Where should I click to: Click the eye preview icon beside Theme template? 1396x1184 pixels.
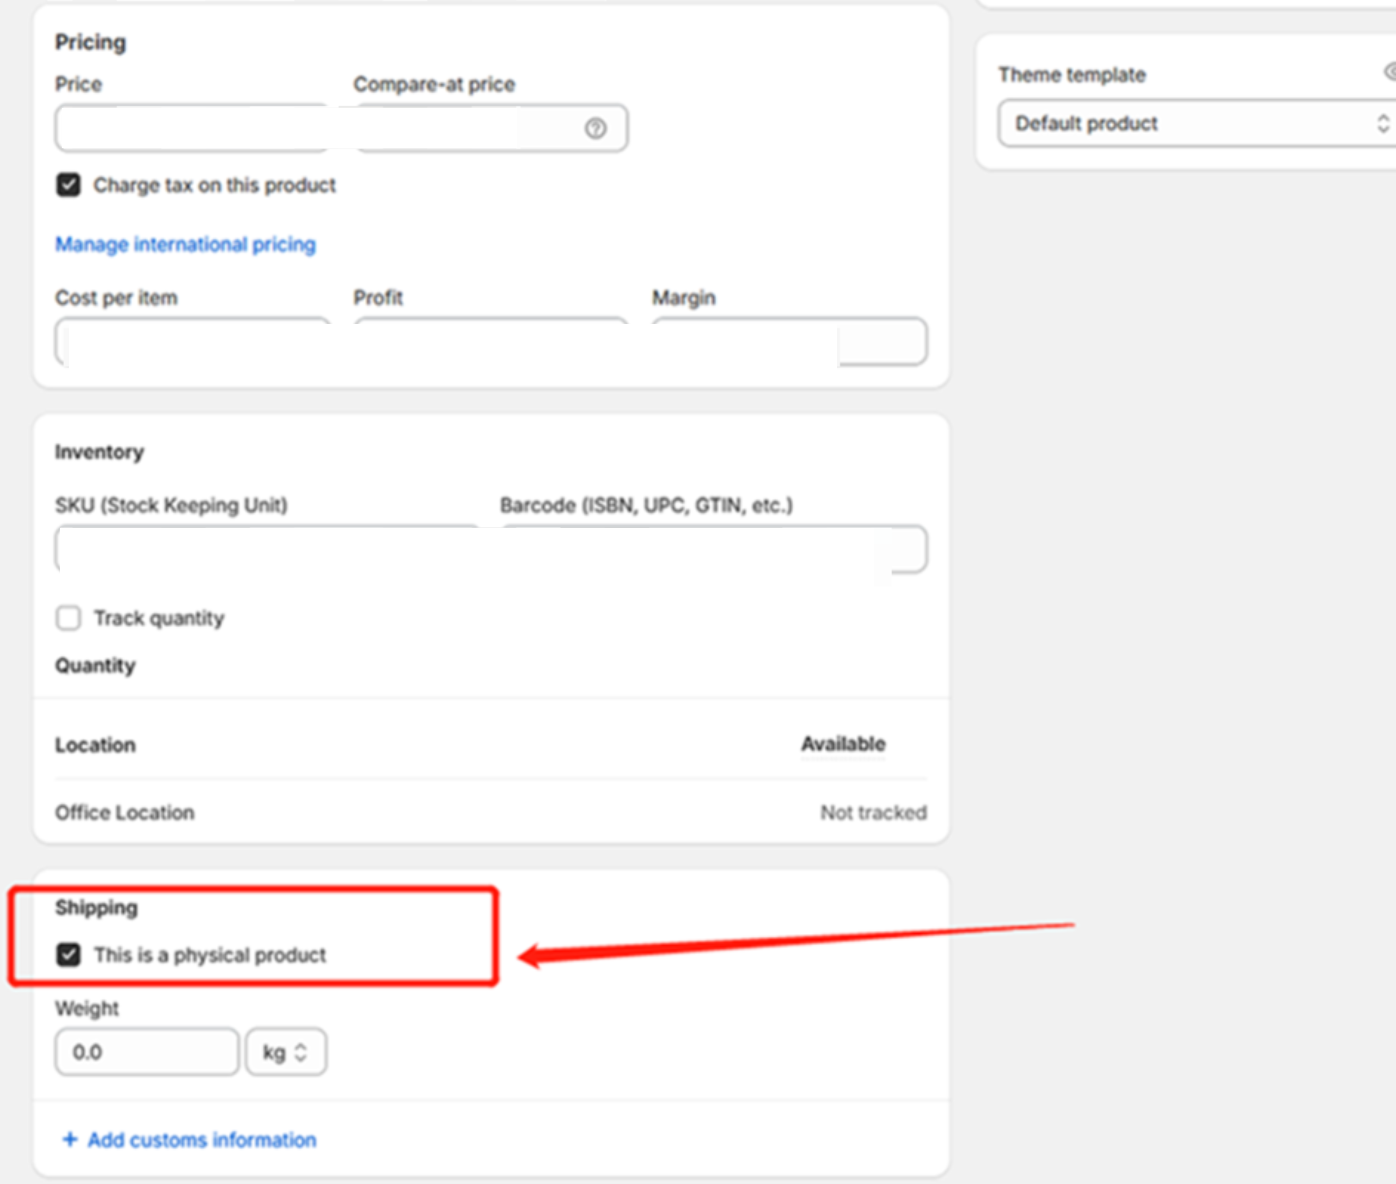1390,72
